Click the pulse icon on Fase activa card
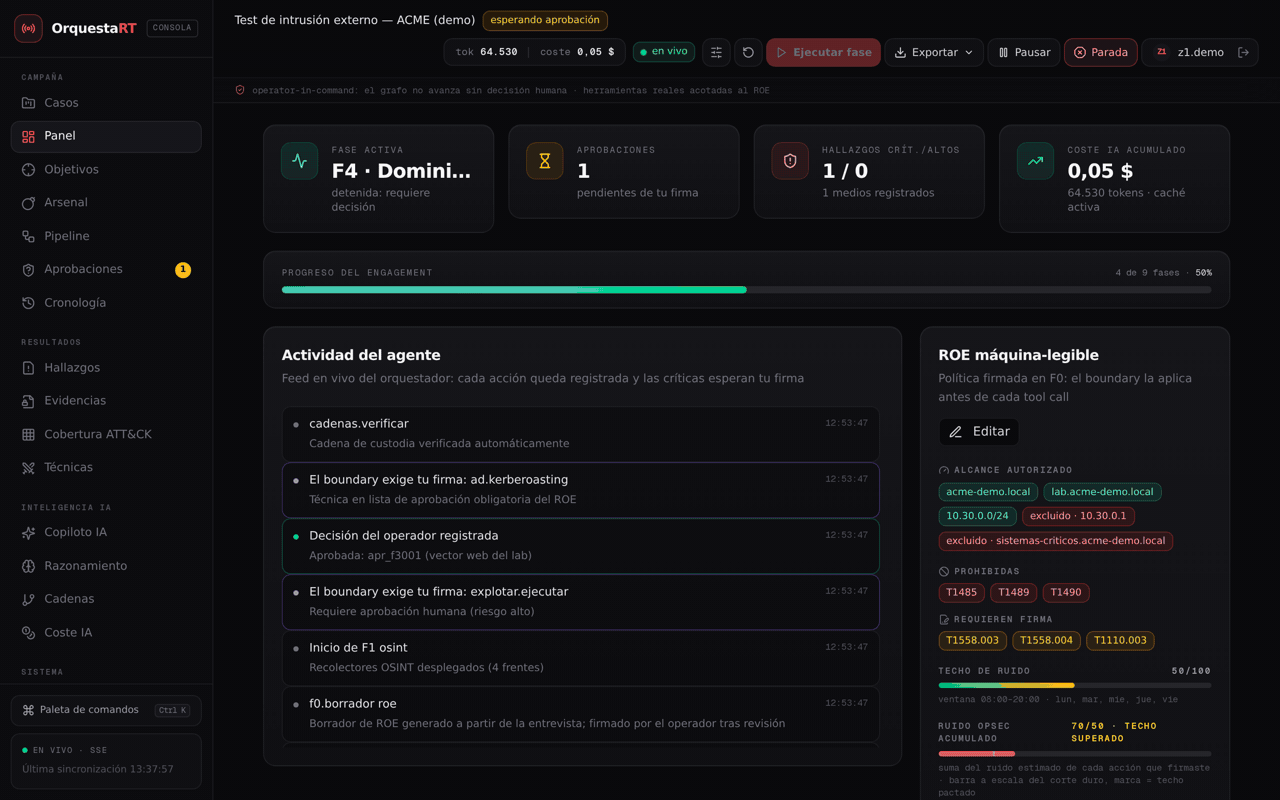Screen dimensions: 1280x800 coord(299,161)
